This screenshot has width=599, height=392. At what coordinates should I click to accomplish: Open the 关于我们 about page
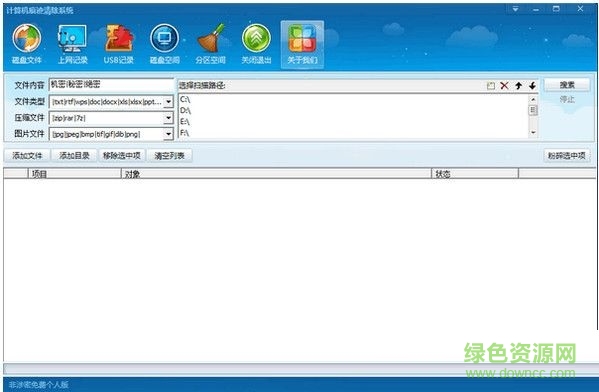pyautogui.click(x=302, y=45)
